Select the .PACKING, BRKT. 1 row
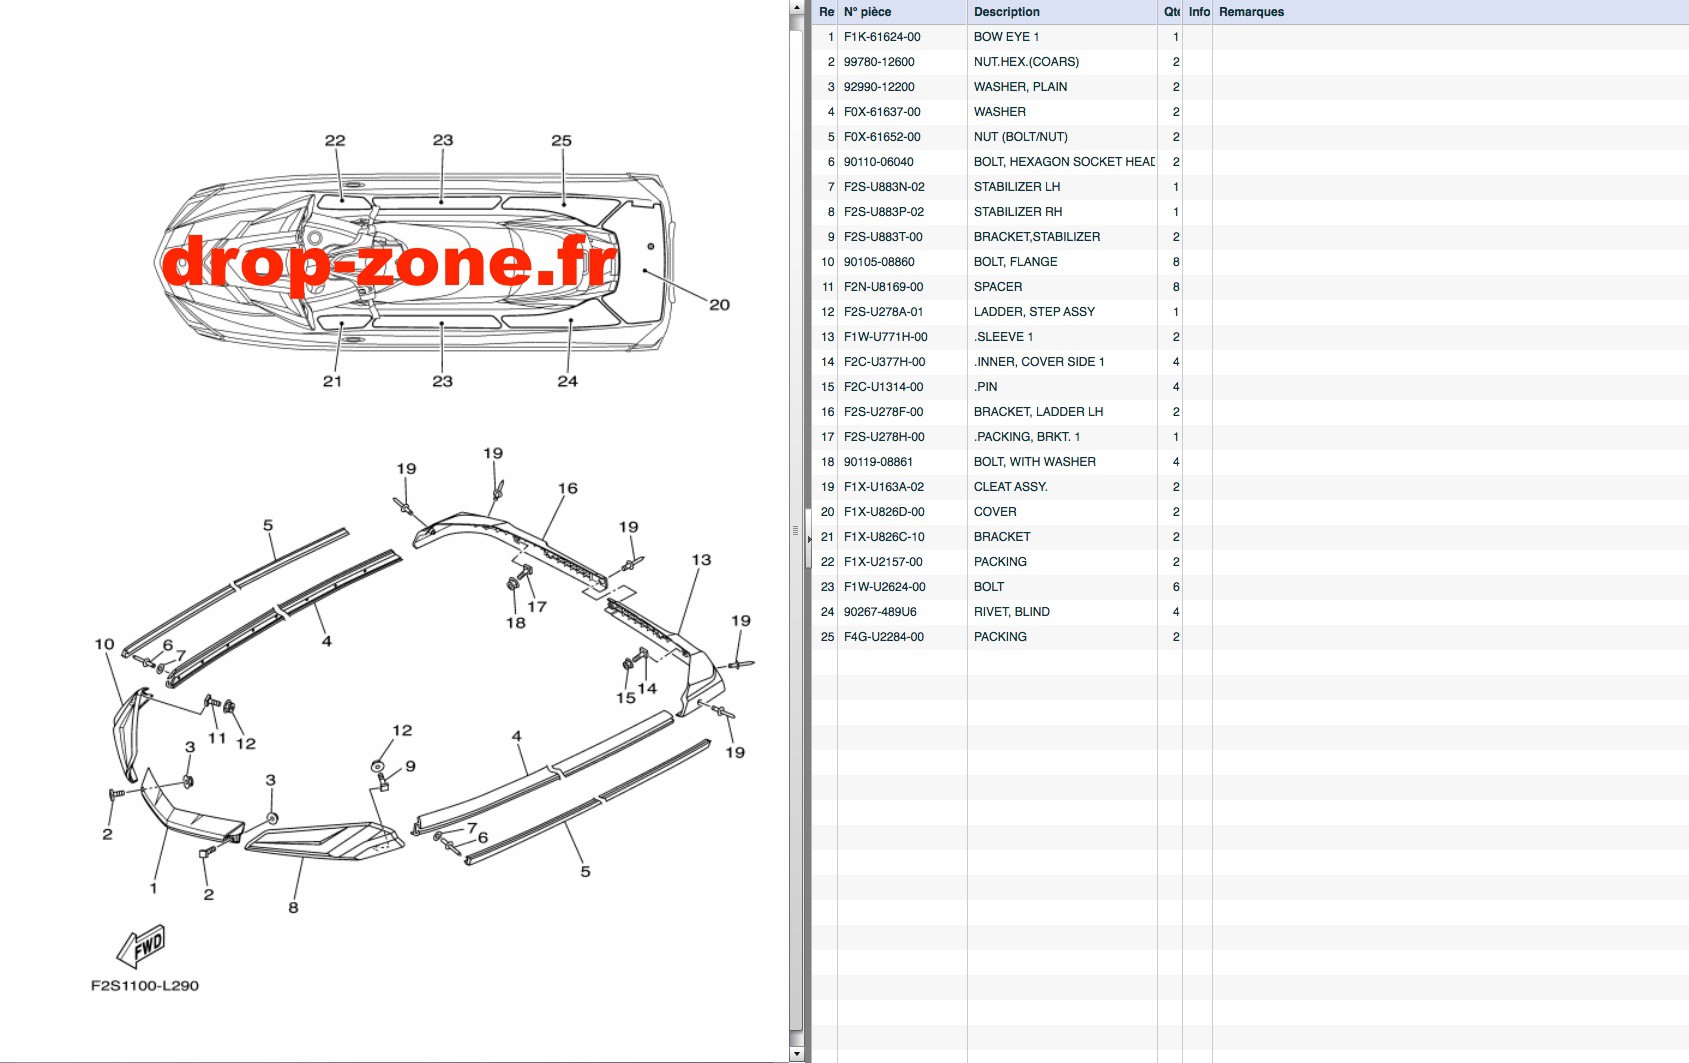This screenshot has width=1689, height=1063. [x=1250, y=437]
